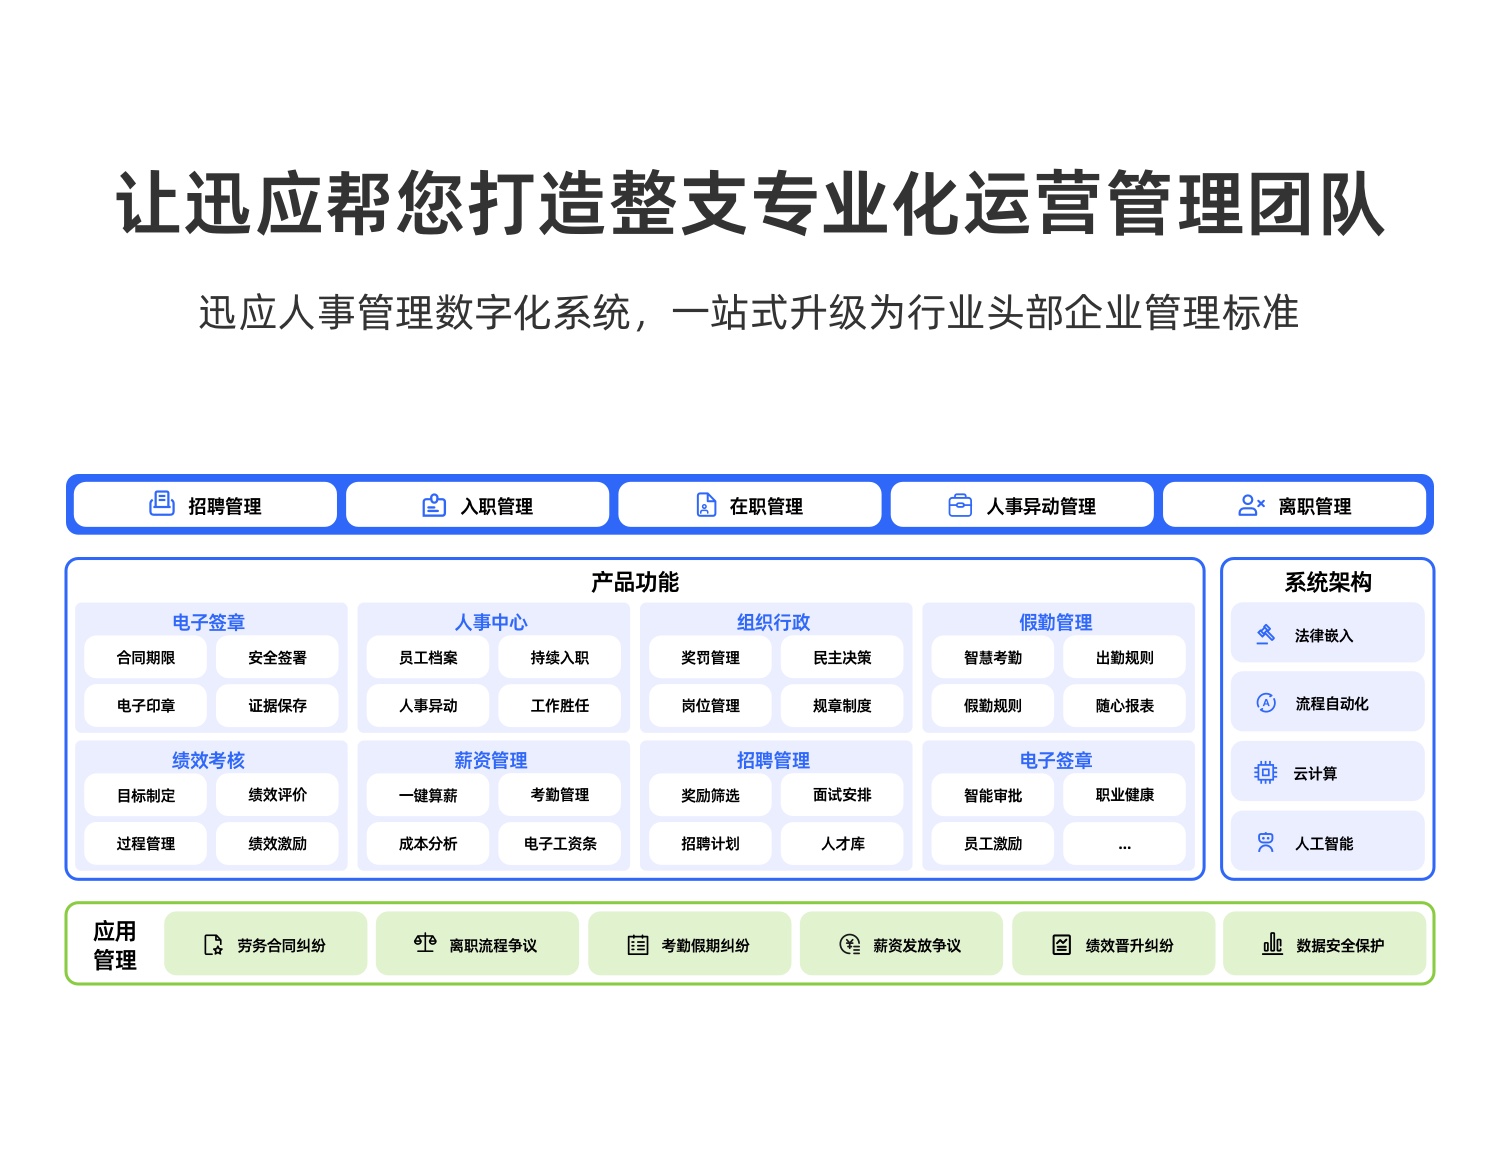
Task: Select the 持续入职 chip
Action: [x=560, y=658]
